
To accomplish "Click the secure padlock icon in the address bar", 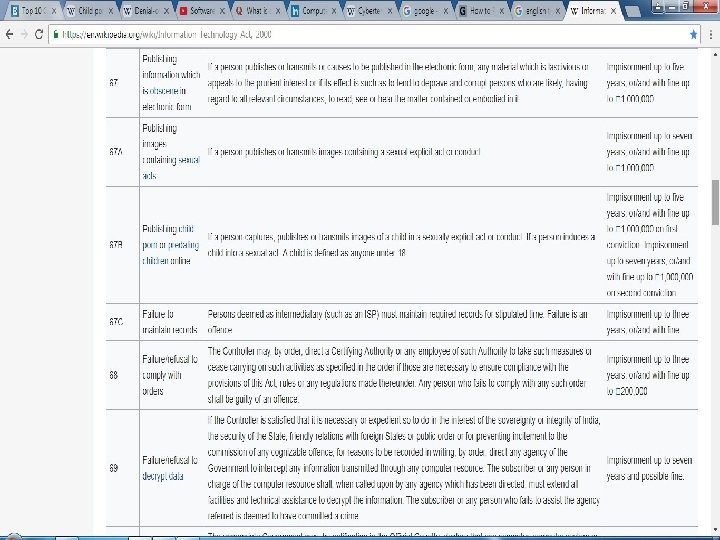I will point(56,34).
